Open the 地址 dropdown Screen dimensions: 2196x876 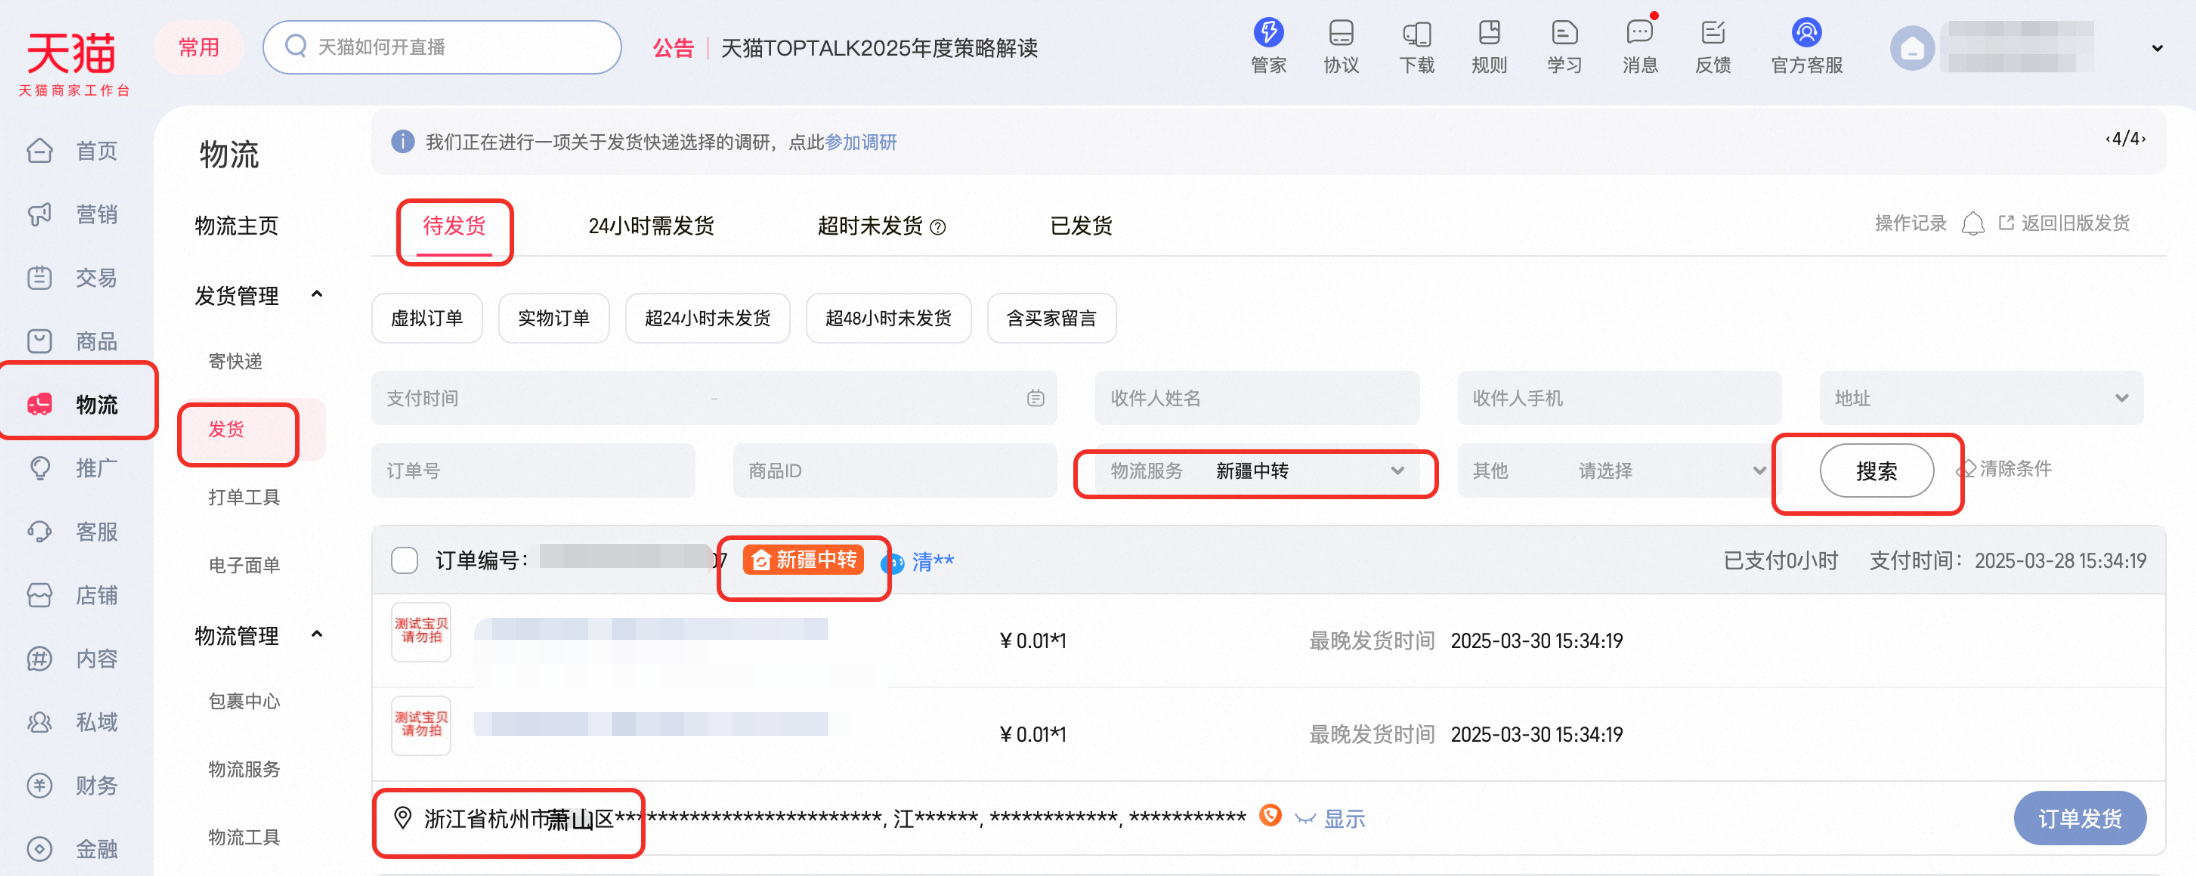1981,398
